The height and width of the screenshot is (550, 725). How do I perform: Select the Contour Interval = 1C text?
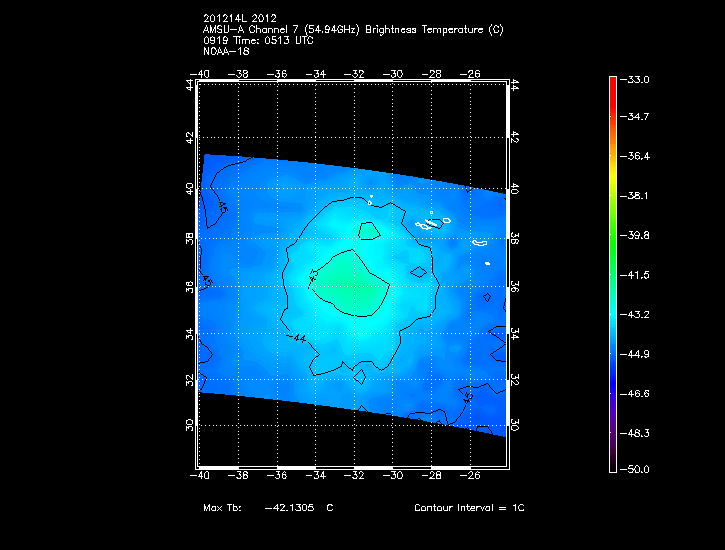coord(469,508)
